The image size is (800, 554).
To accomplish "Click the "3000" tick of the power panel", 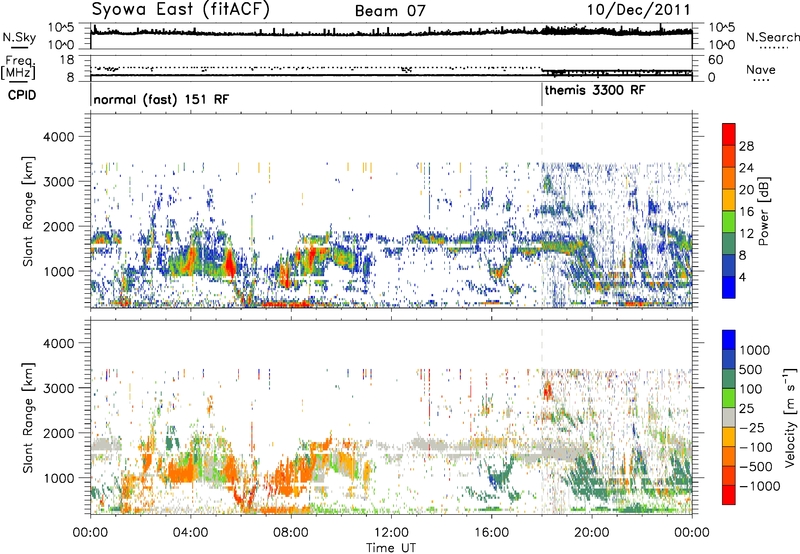I will 59,182.
